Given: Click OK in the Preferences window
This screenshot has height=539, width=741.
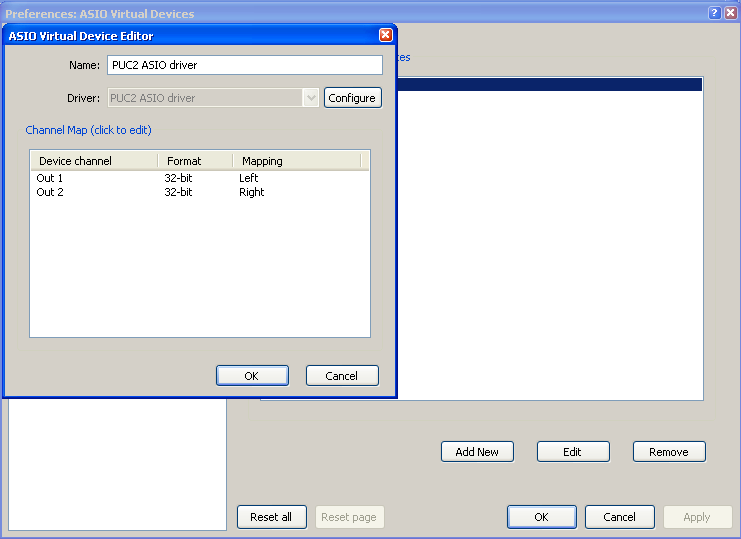Looking at the screenshot, I should coord(542,517).
